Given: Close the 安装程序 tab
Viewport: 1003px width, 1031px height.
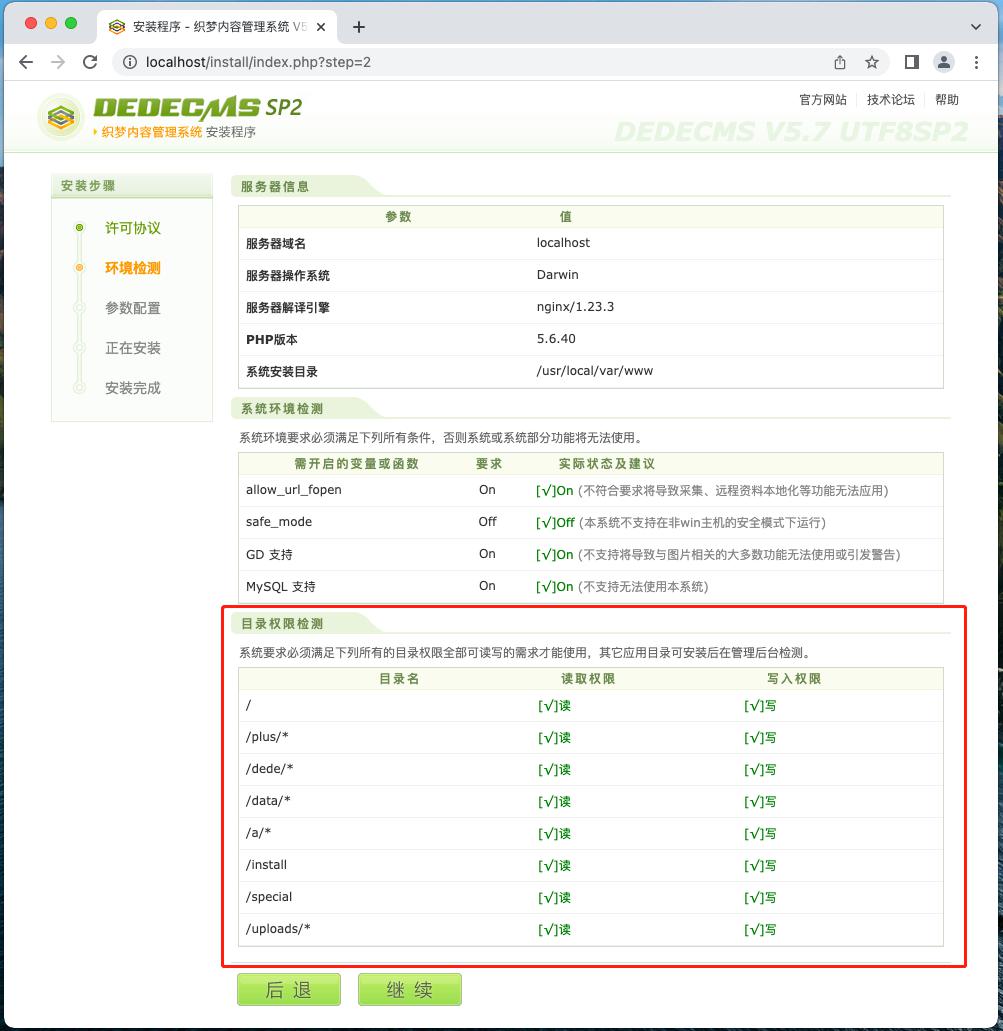Looking at the screenshot, I should [321, 27].
